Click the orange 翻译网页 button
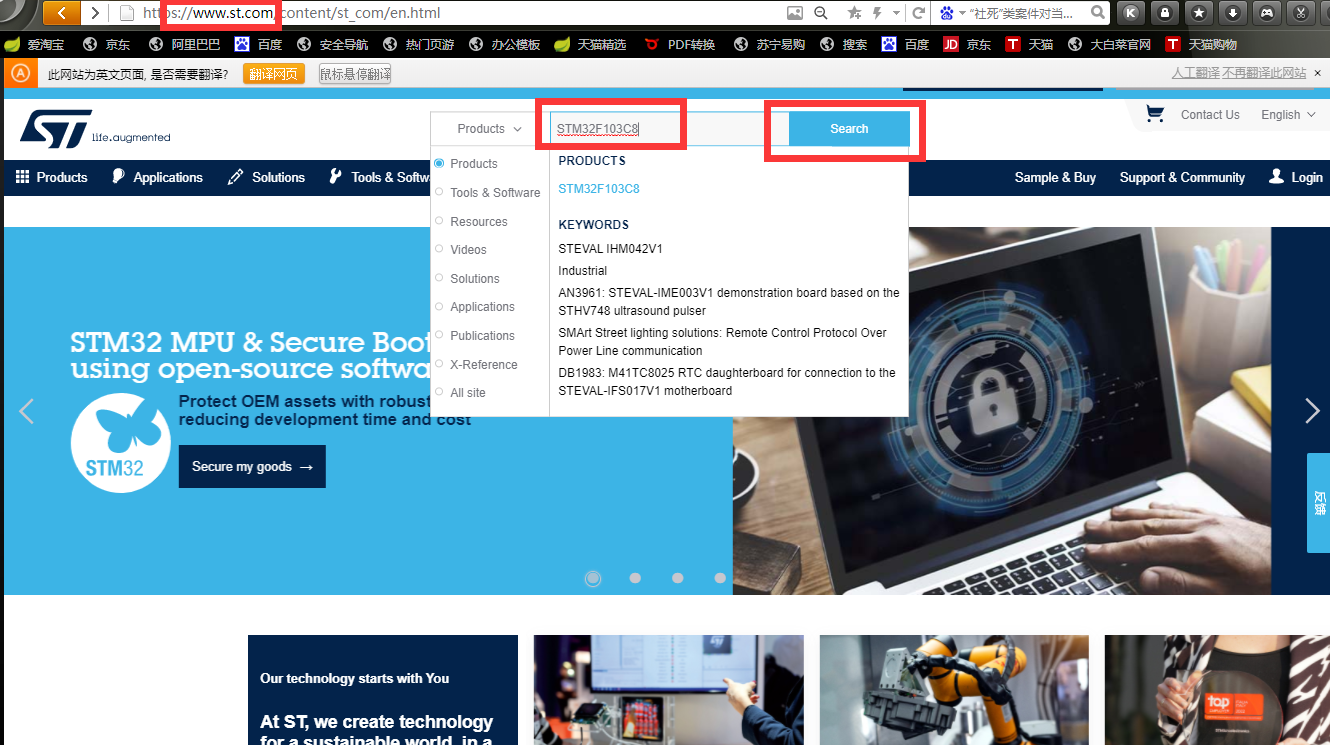The image size is (1330, 745). pyautogui.click(x=273, y=74)
